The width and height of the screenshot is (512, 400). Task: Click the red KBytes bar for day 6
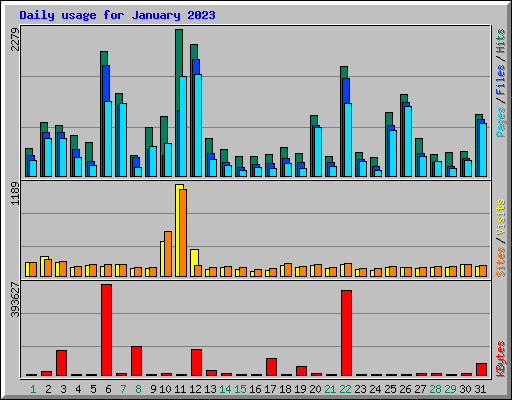[x=107, y=330]
